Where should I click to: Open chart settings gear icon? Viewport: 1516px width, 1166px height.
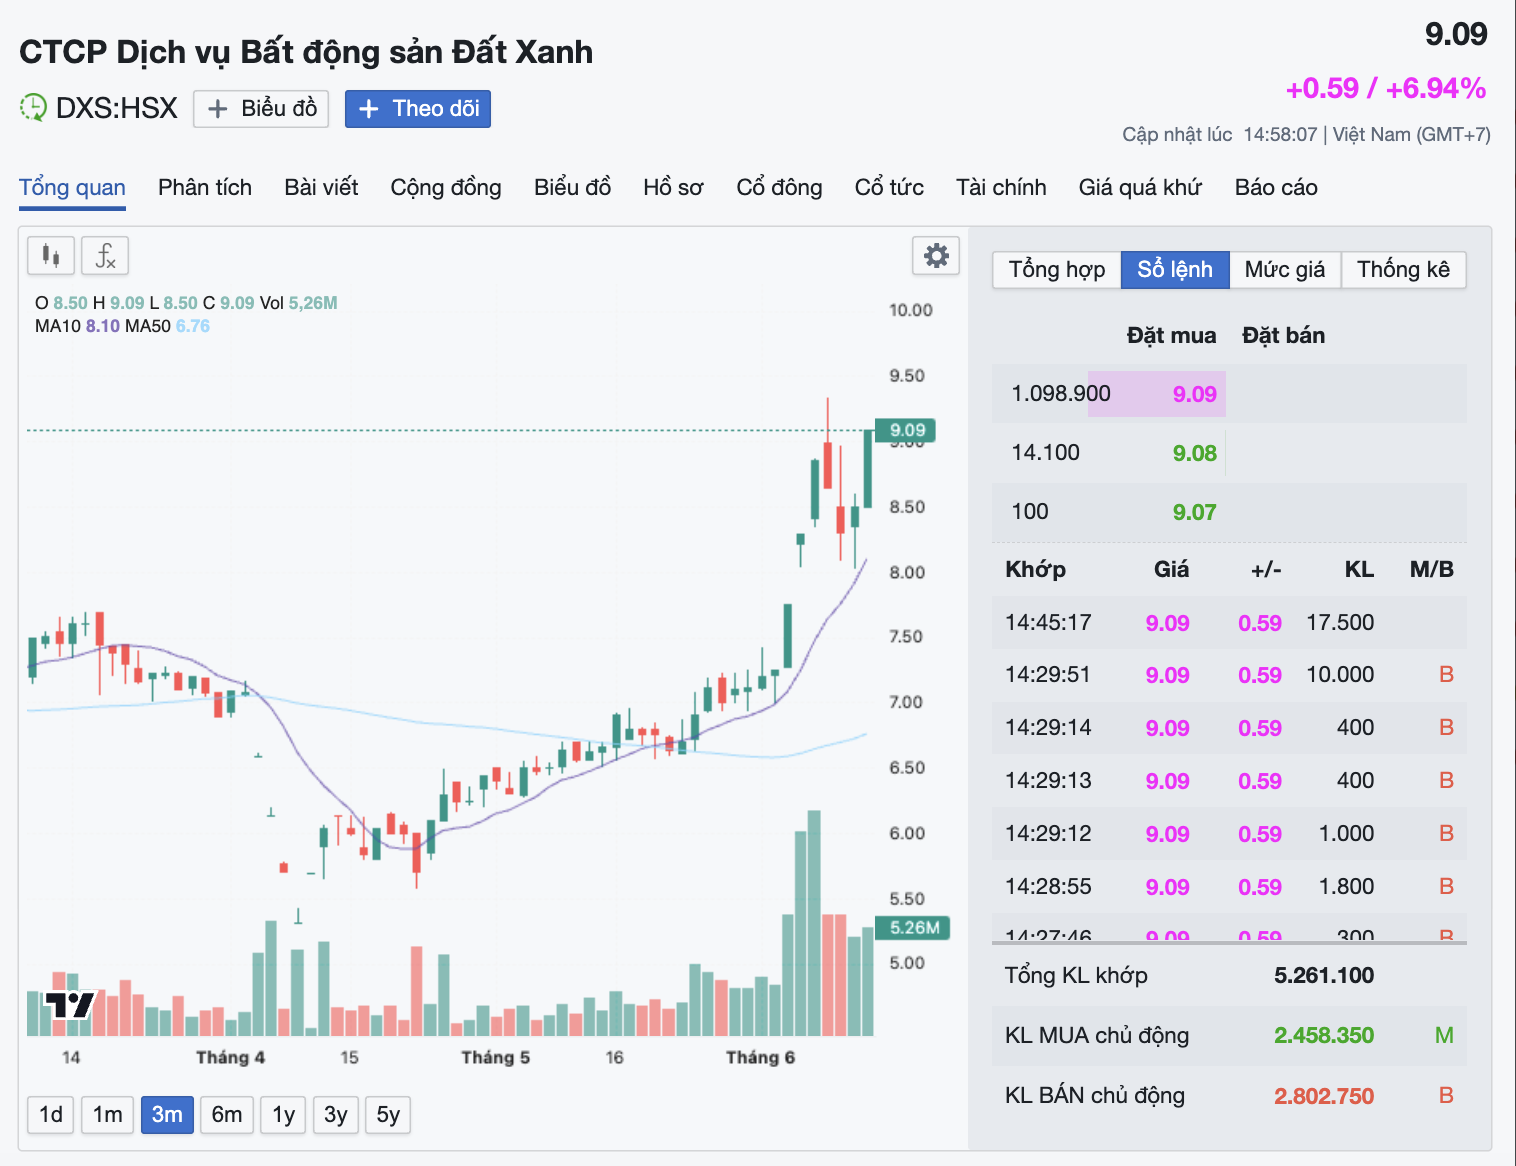(x=936, y=256)
